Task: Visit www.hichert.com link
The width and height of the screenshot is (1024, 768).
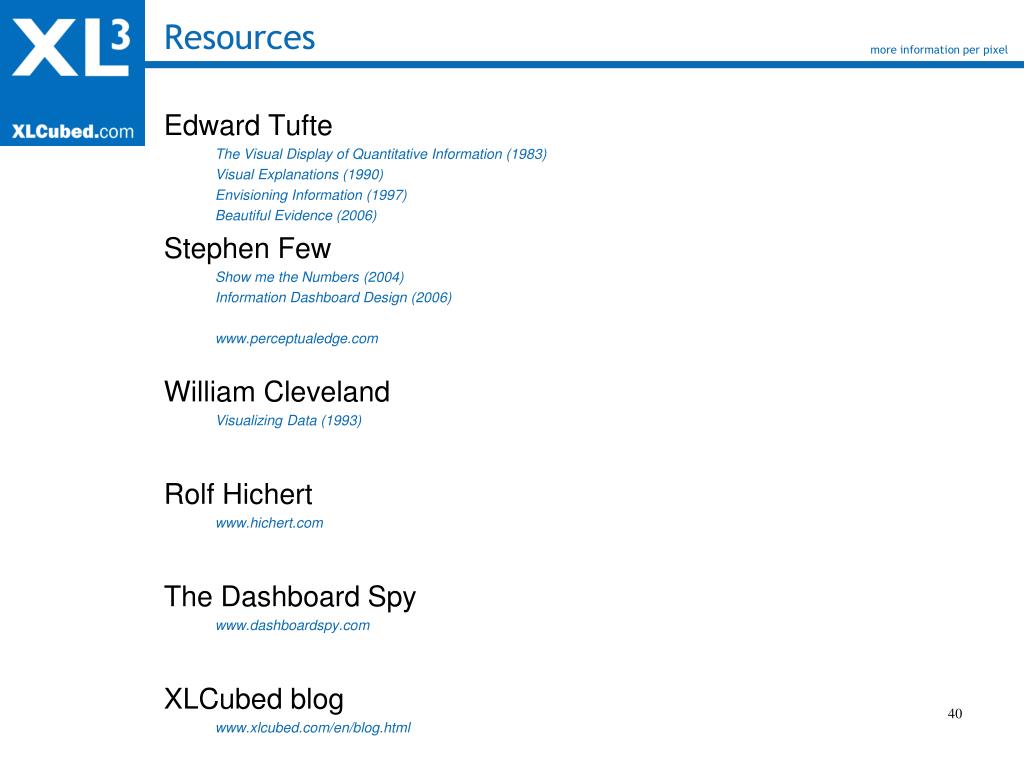Action: click(270, 523)
